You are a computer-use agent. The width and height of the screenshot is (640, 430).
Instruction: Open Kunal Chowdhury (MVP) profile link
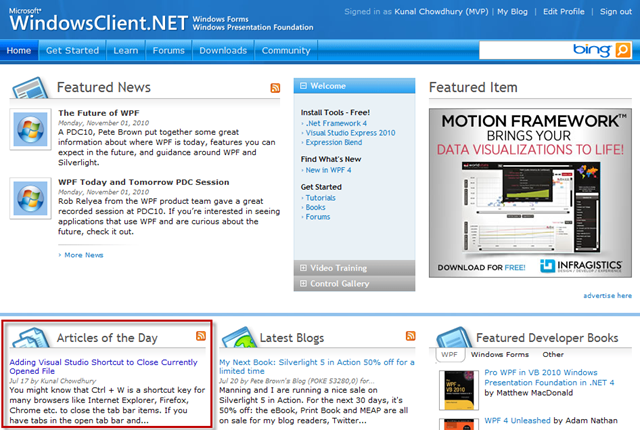(441, 12)
